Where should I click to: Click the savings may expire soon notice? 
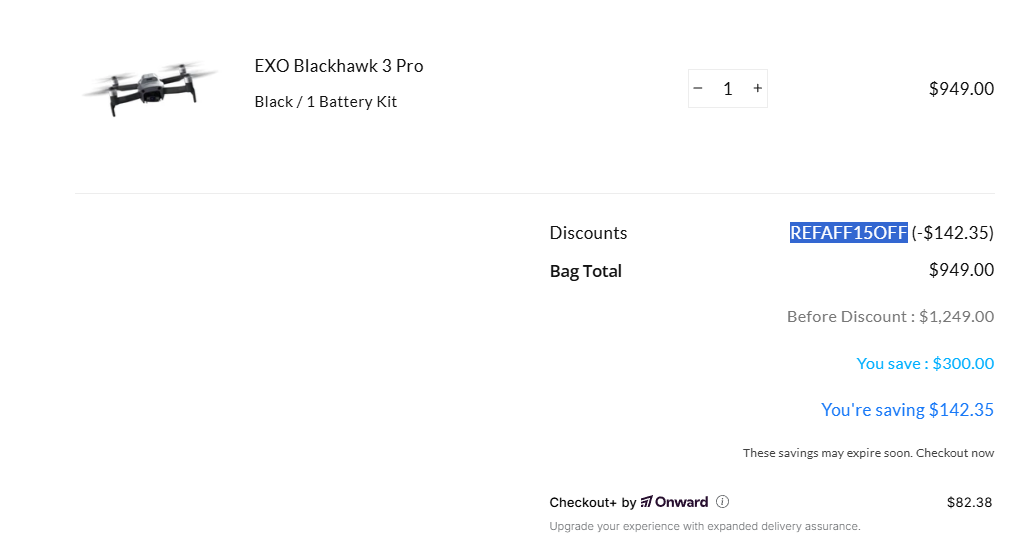pyautogui.click(x=868, y=453)
